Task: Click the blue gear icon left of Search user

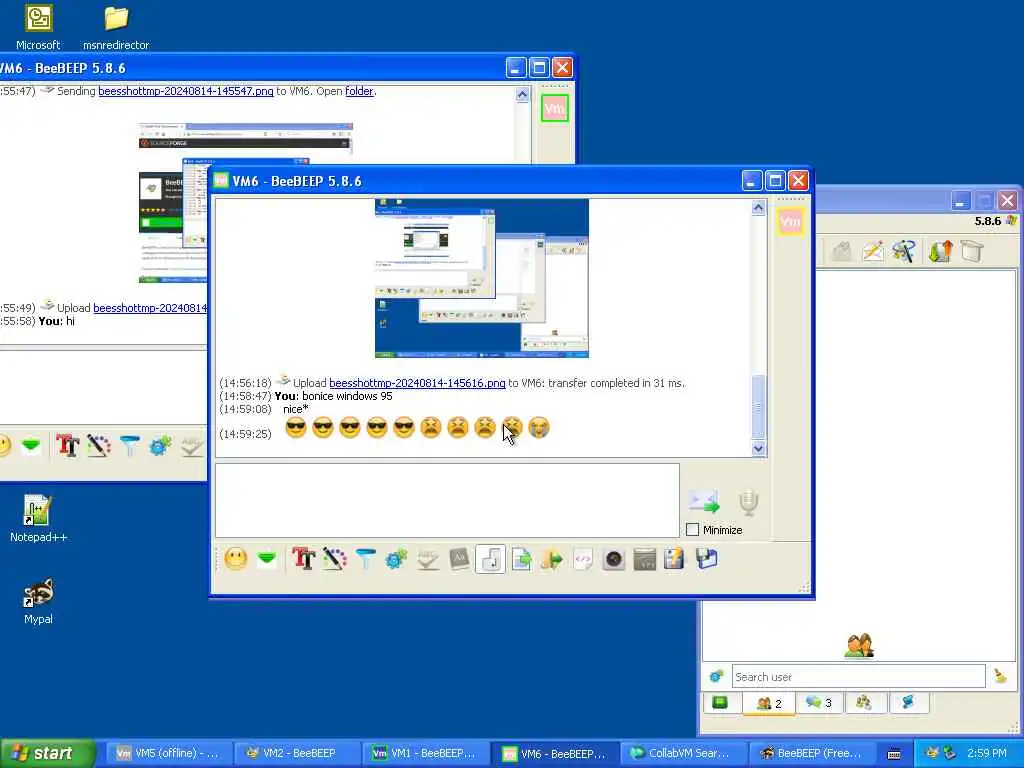Action: [716, 676]
